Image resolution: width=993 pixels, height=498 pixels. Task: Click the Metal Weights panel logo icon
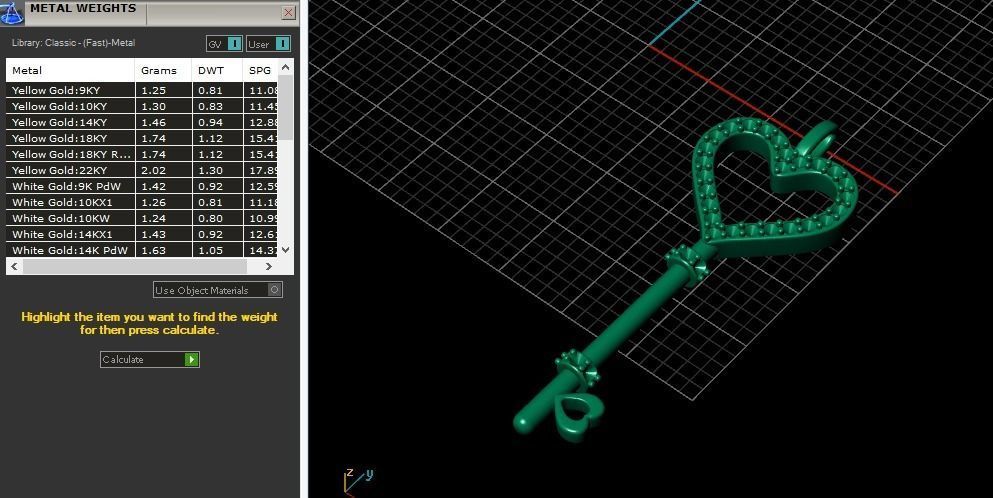coord(11,11)
